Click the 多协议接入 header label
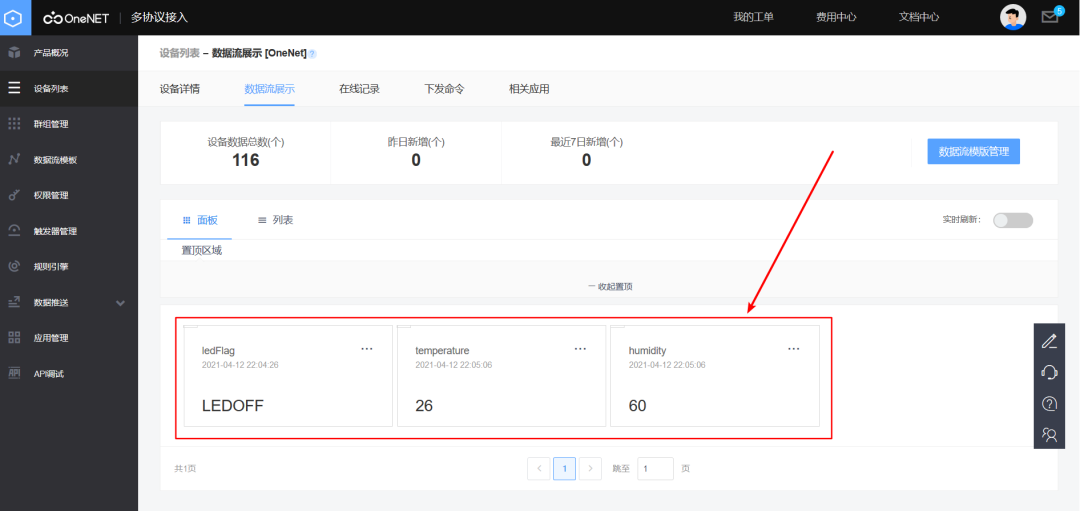1080x511 pixels. [159, 18]
